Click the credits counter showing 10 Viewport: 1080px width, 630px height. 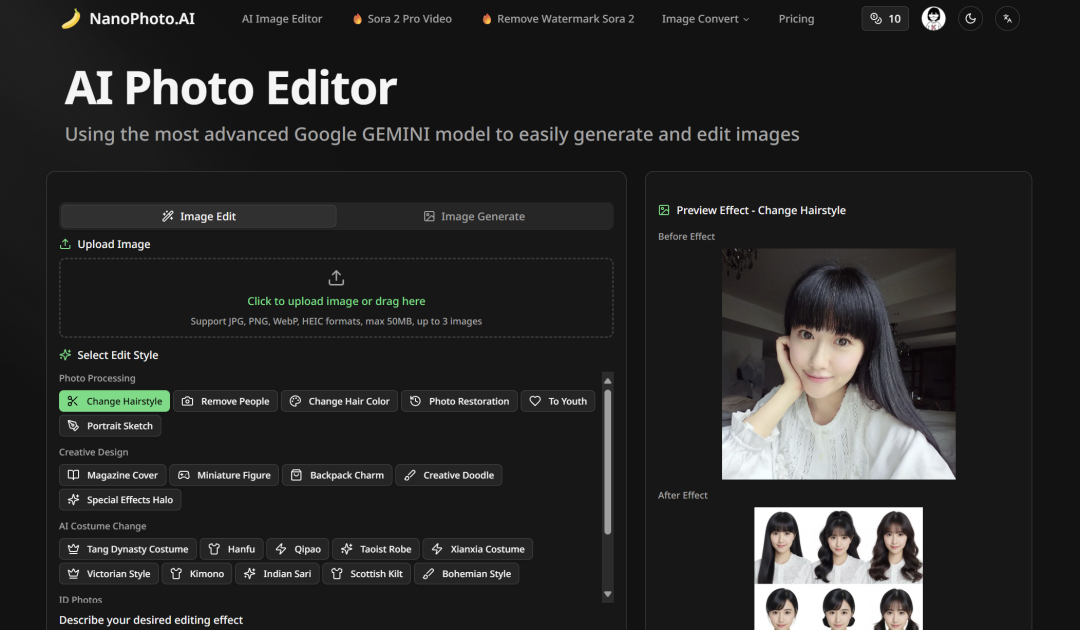[885, 19]
